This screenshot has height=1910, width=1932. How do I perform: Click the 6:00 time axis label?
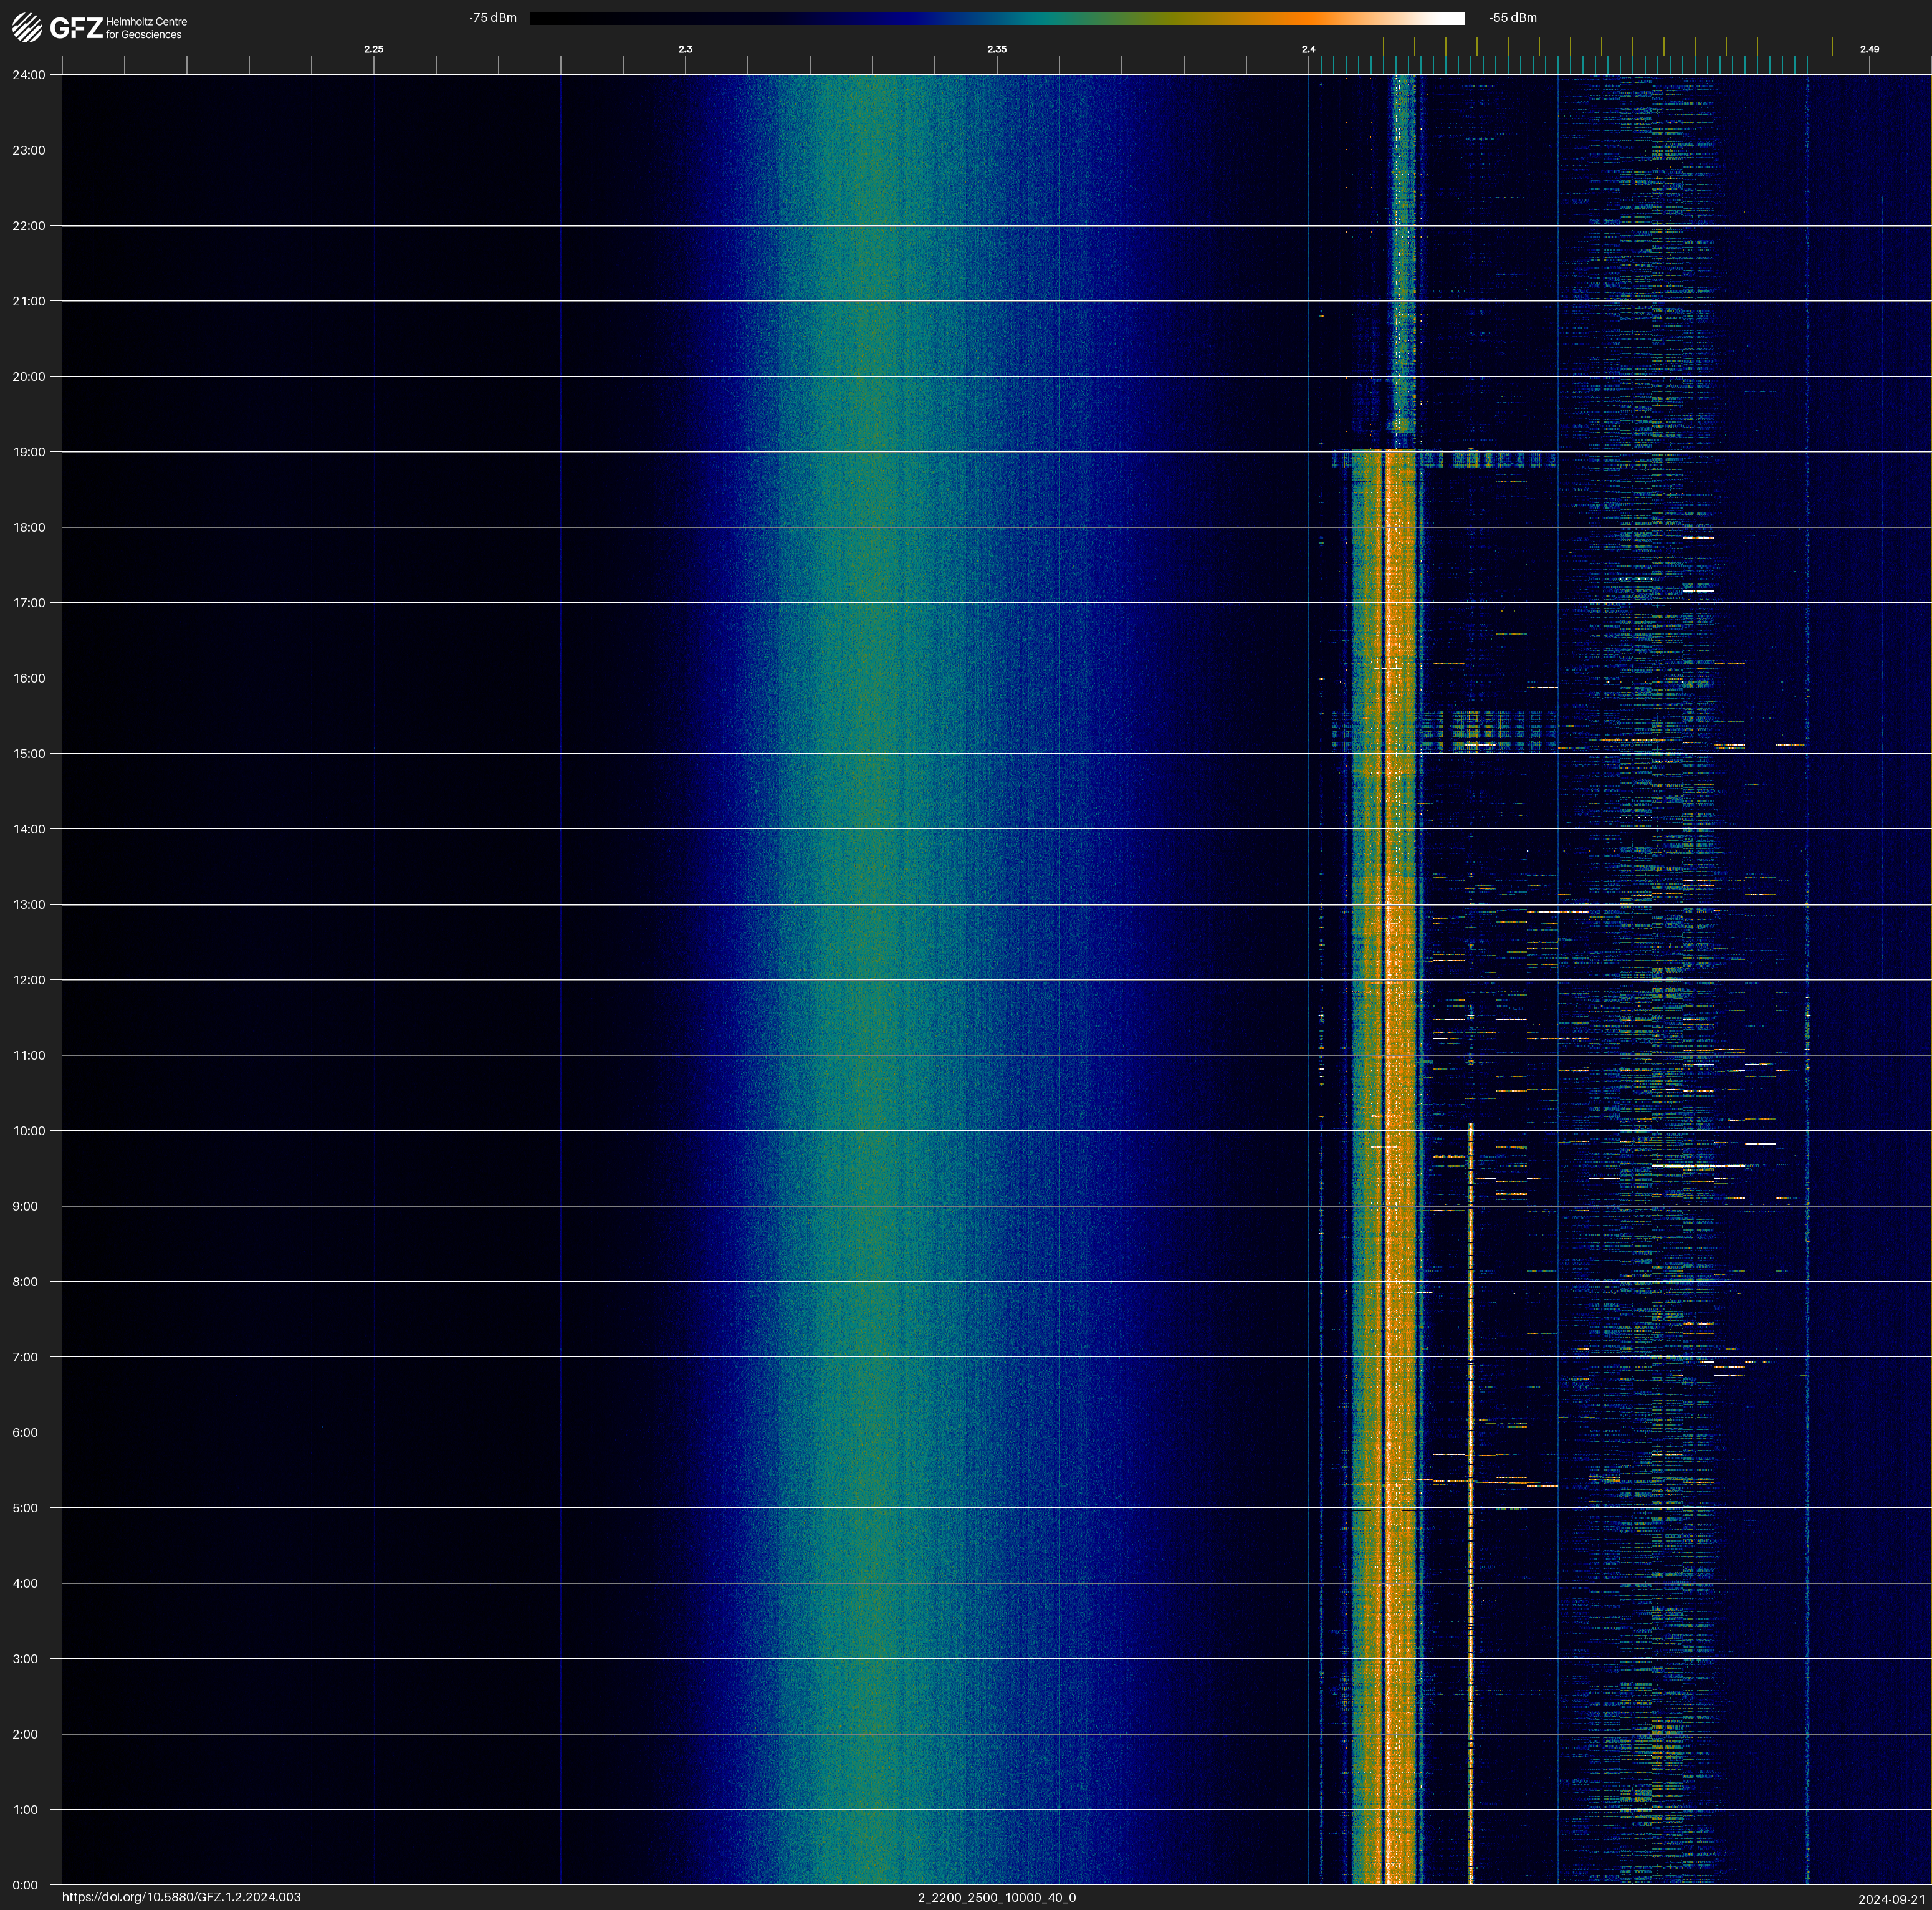[x=26, y=1432]
